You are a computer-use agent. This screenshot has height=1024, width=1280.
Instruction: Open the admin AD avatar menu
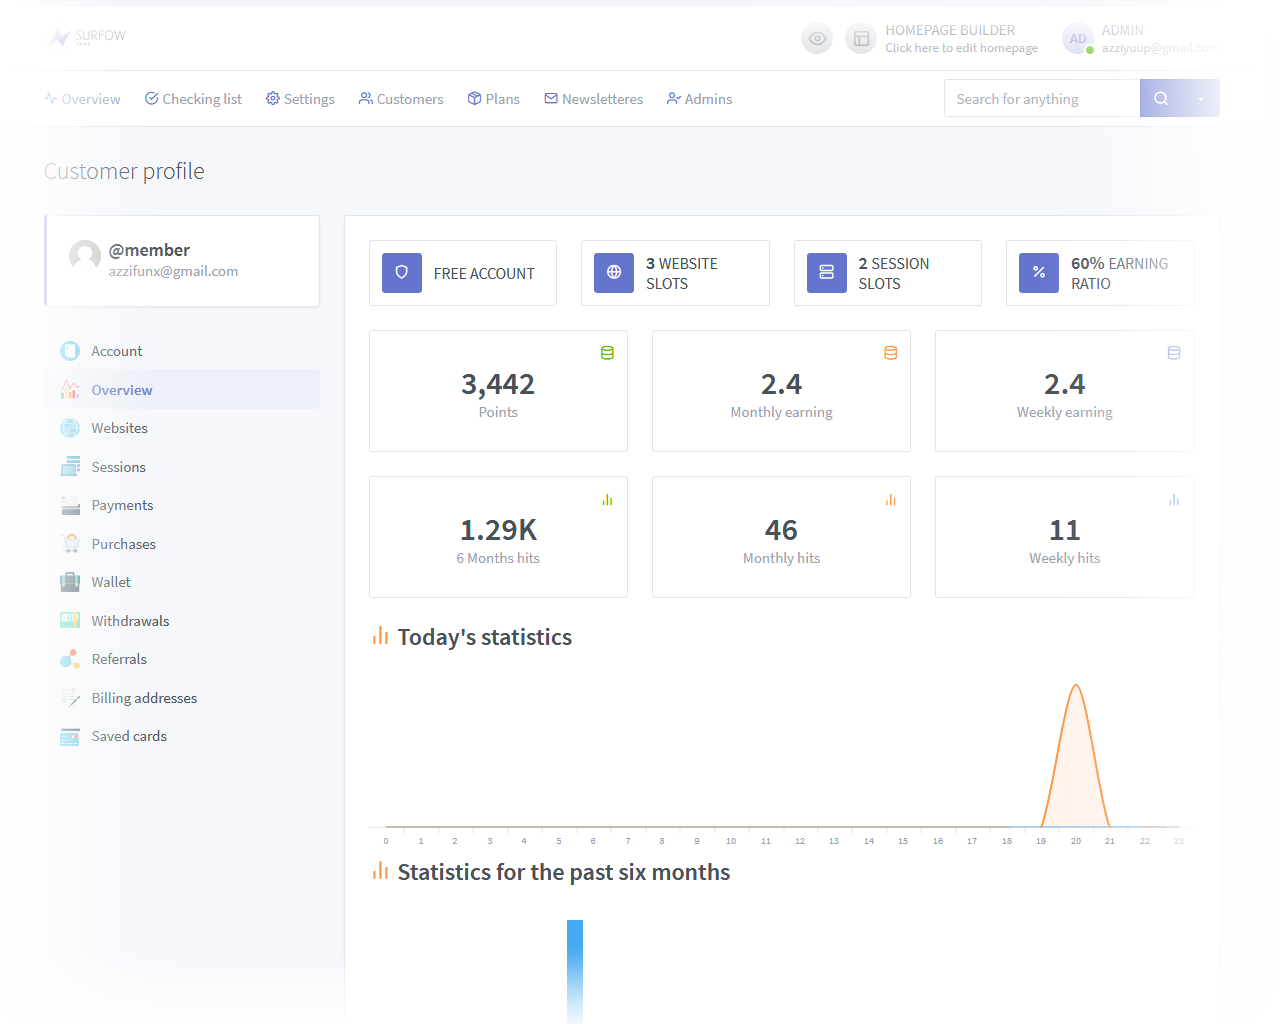(x=1078, y=39)
